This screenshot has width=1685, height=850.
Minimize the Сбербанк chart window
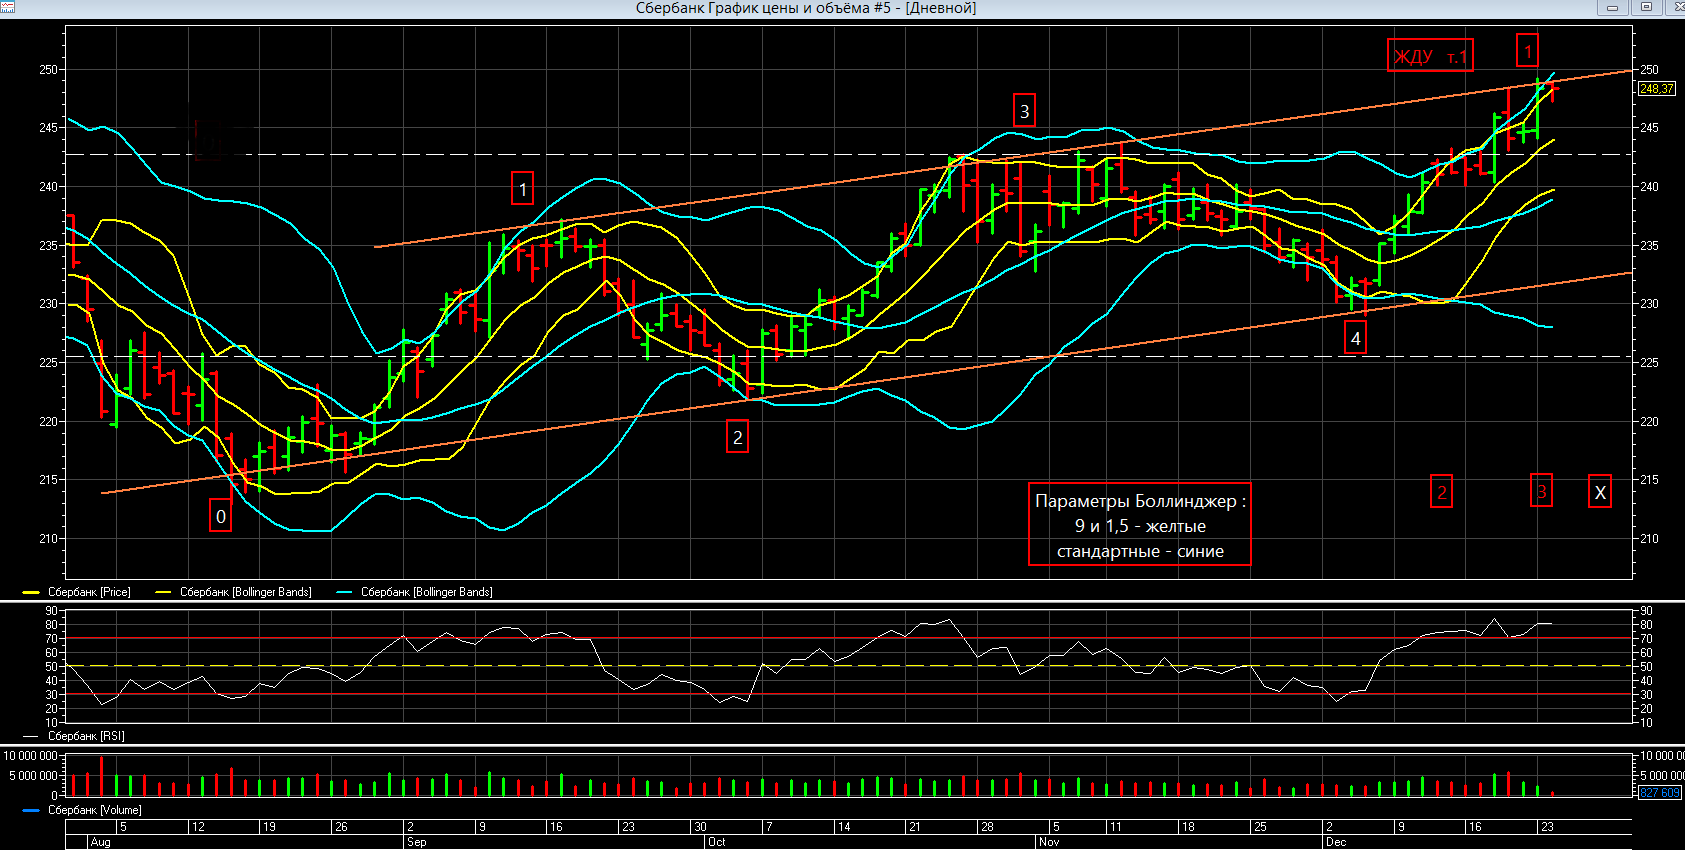(x=1613, y=7)
